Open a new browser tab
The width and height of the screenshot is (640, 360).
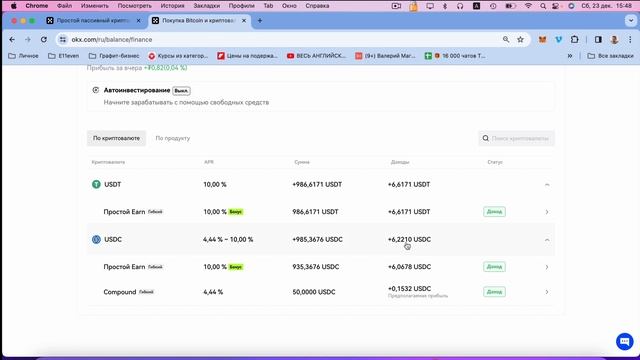260,20
